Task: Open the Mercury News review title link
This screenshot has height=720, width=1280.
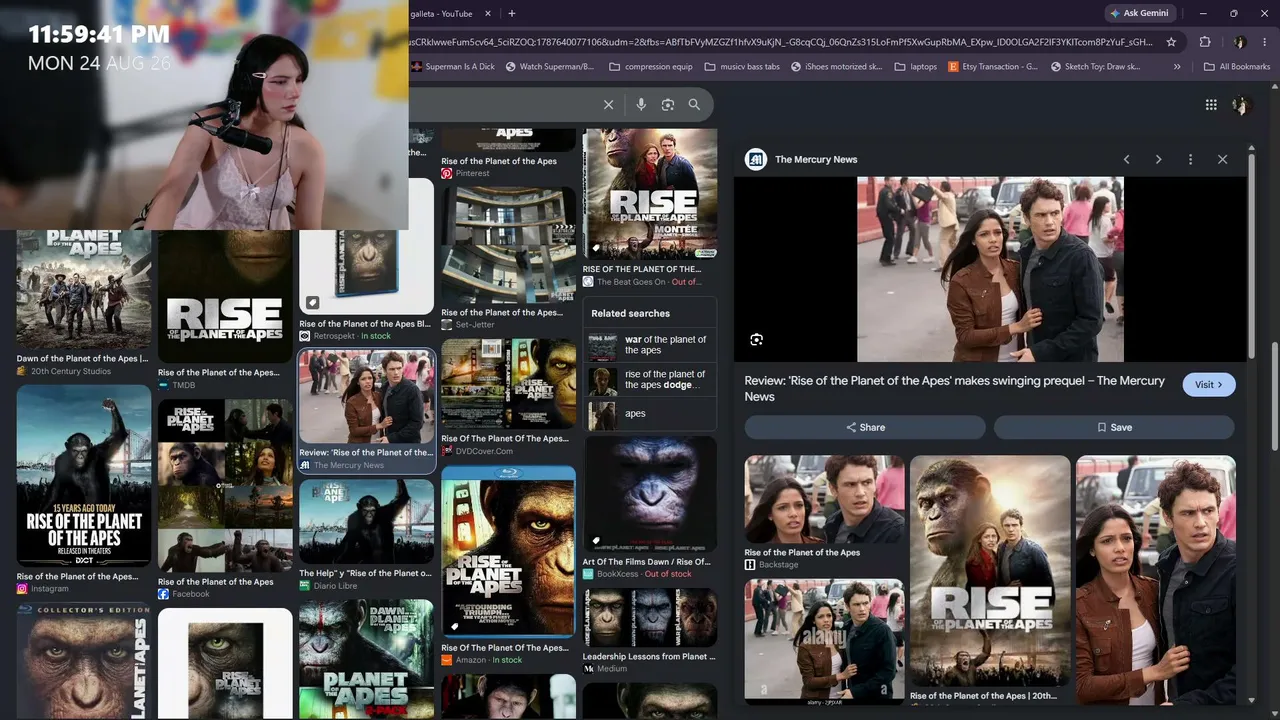Action: pyautogui.click(x=954, y=389)
